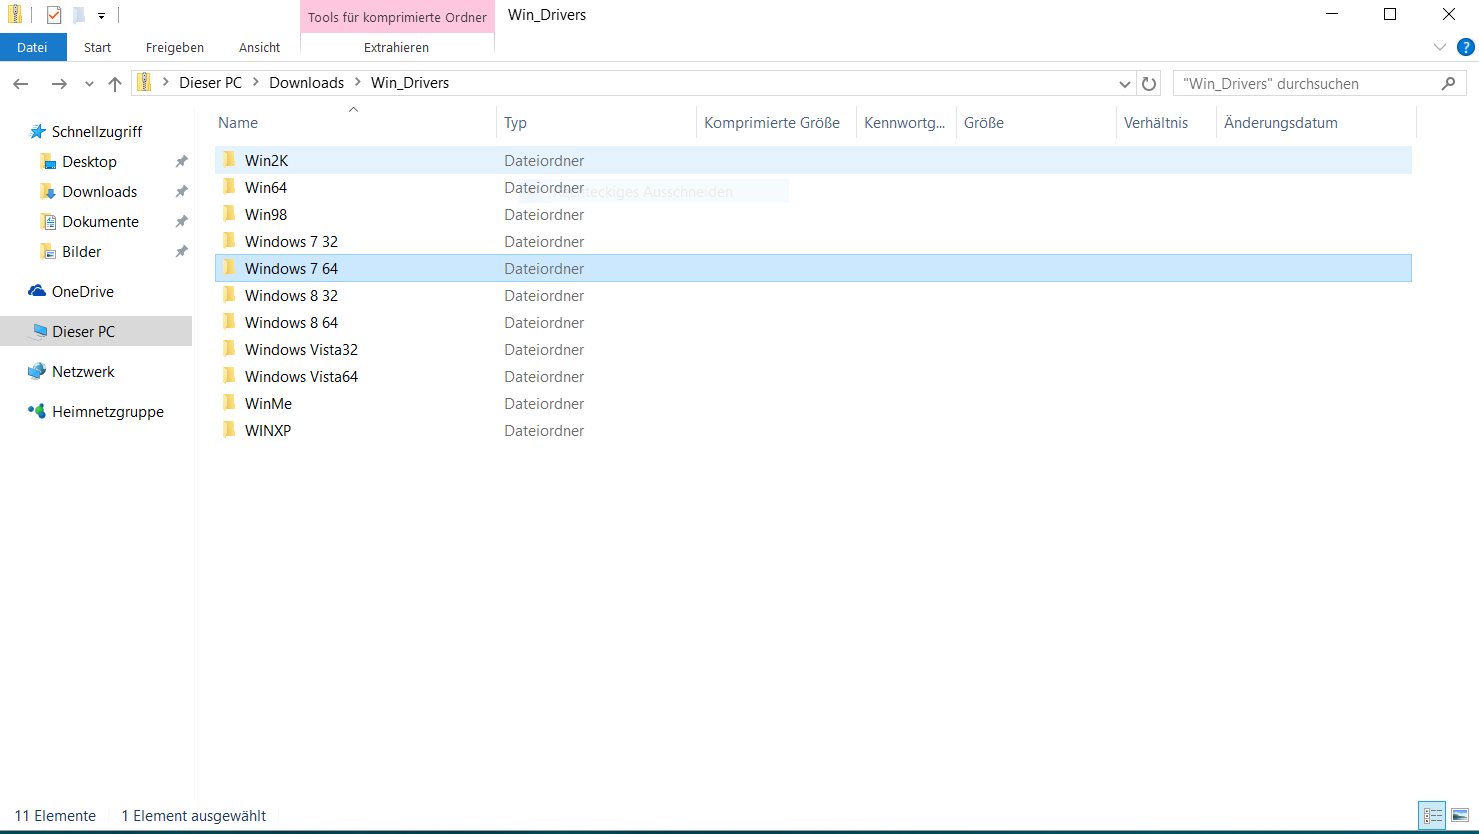Open the quick access toolbar customize arrow
Screen dimensions: 1479x834
coord(101,16)
